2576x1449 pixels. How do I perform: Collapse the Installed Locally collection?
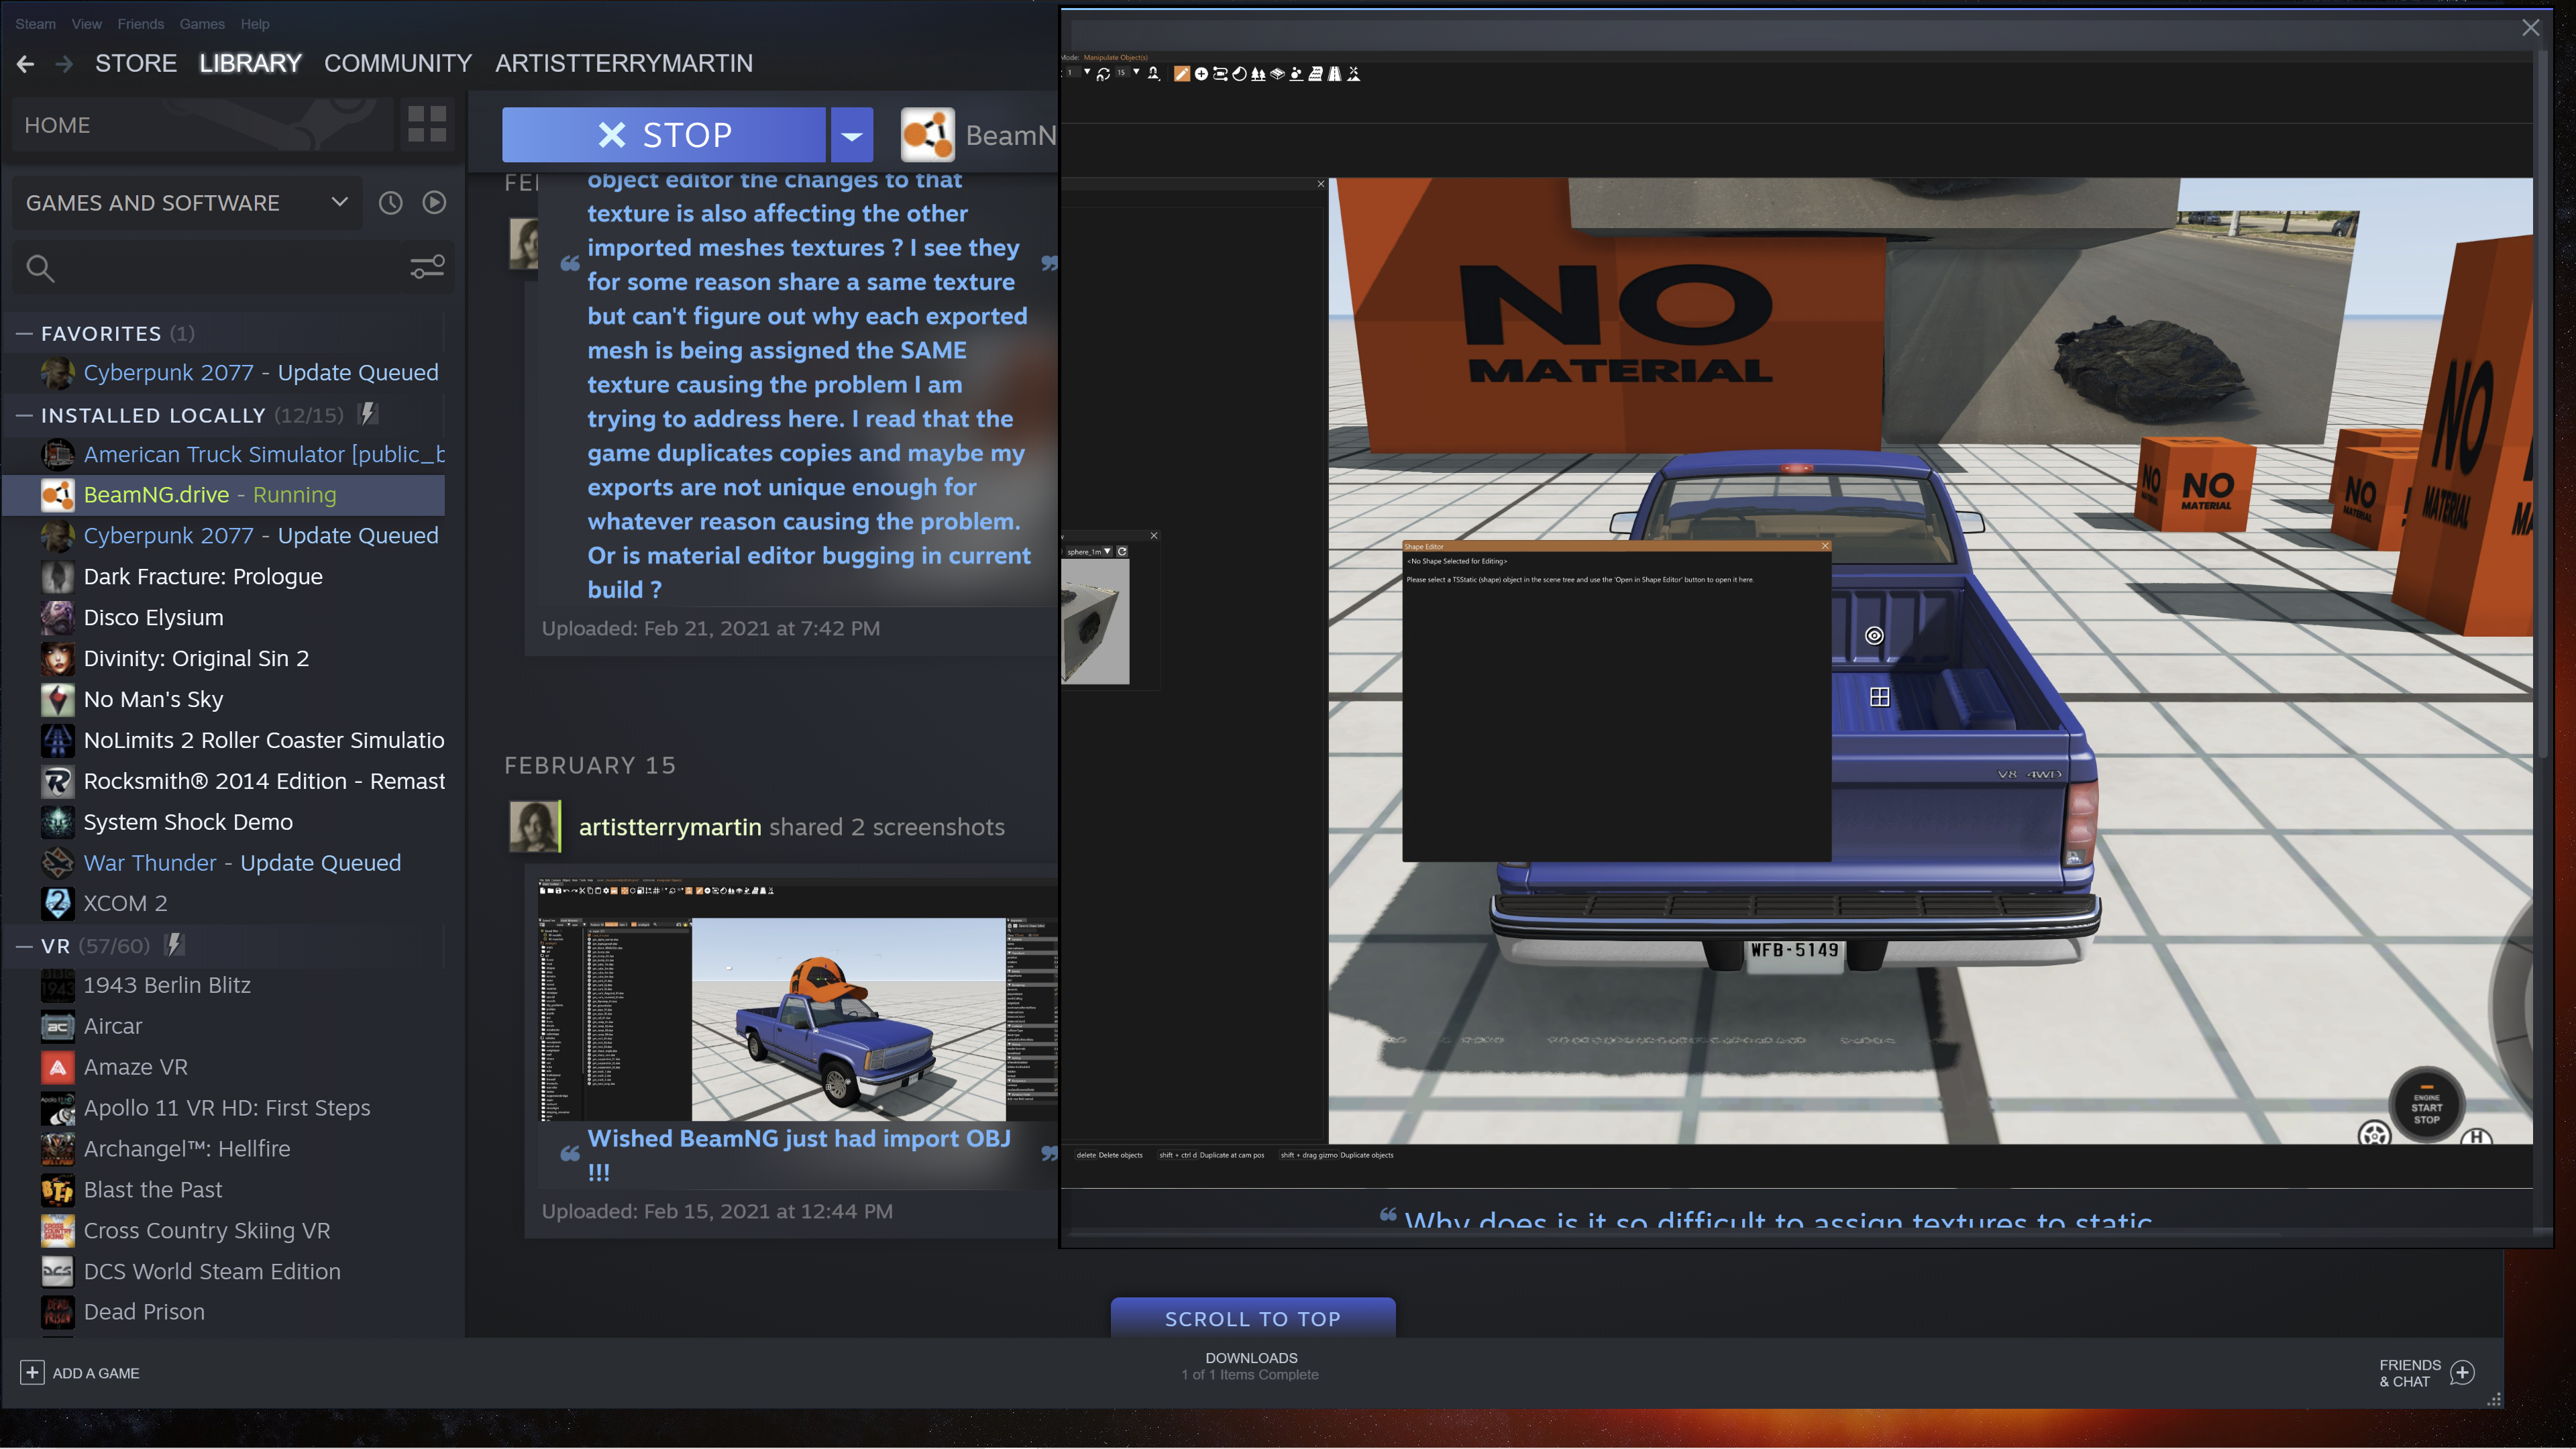point(25,415)
